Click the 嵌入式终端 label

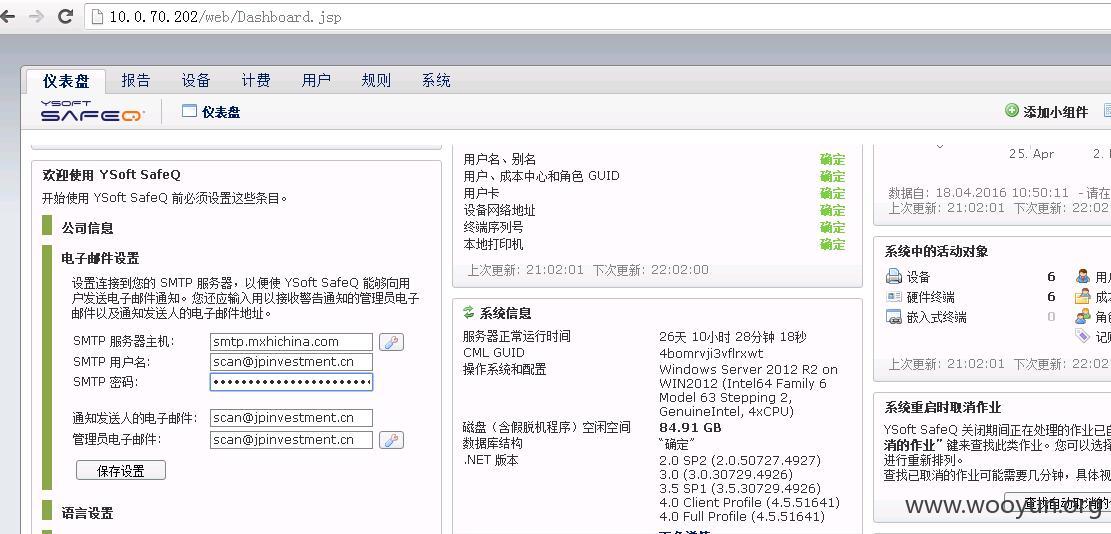937,317
